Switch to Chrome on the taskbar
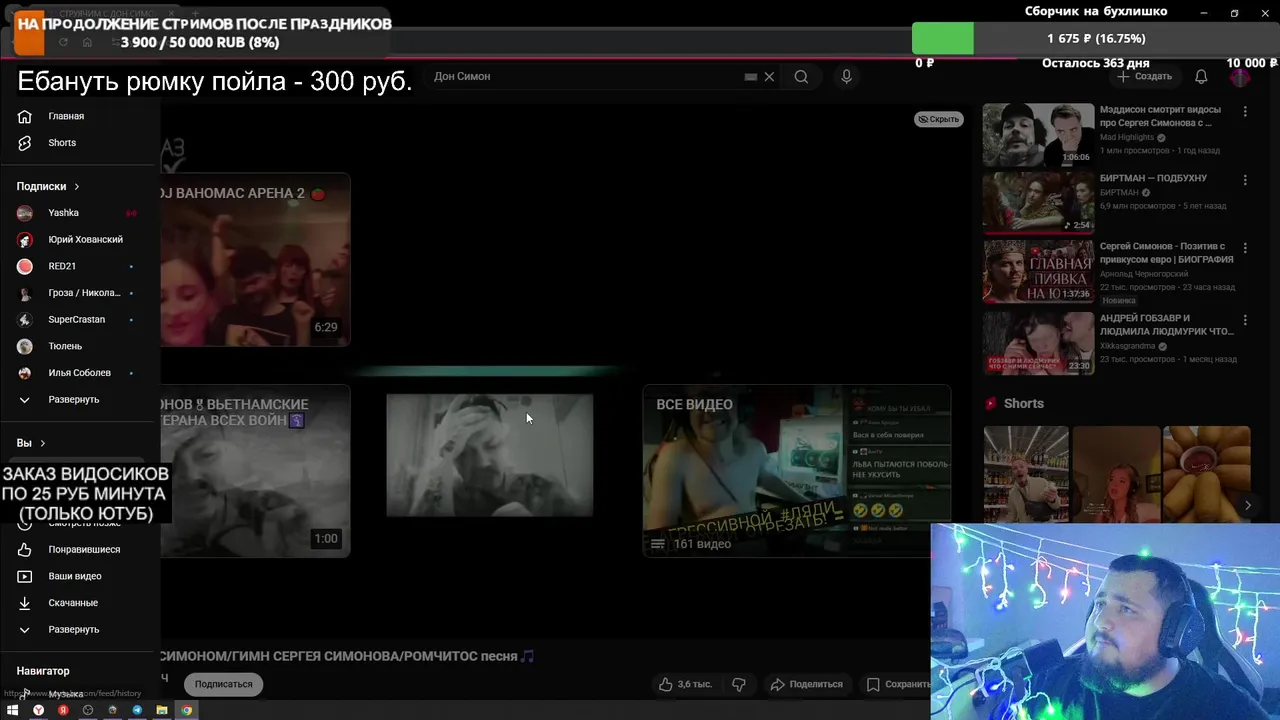 pyautogui.click(x=186, y=710)
